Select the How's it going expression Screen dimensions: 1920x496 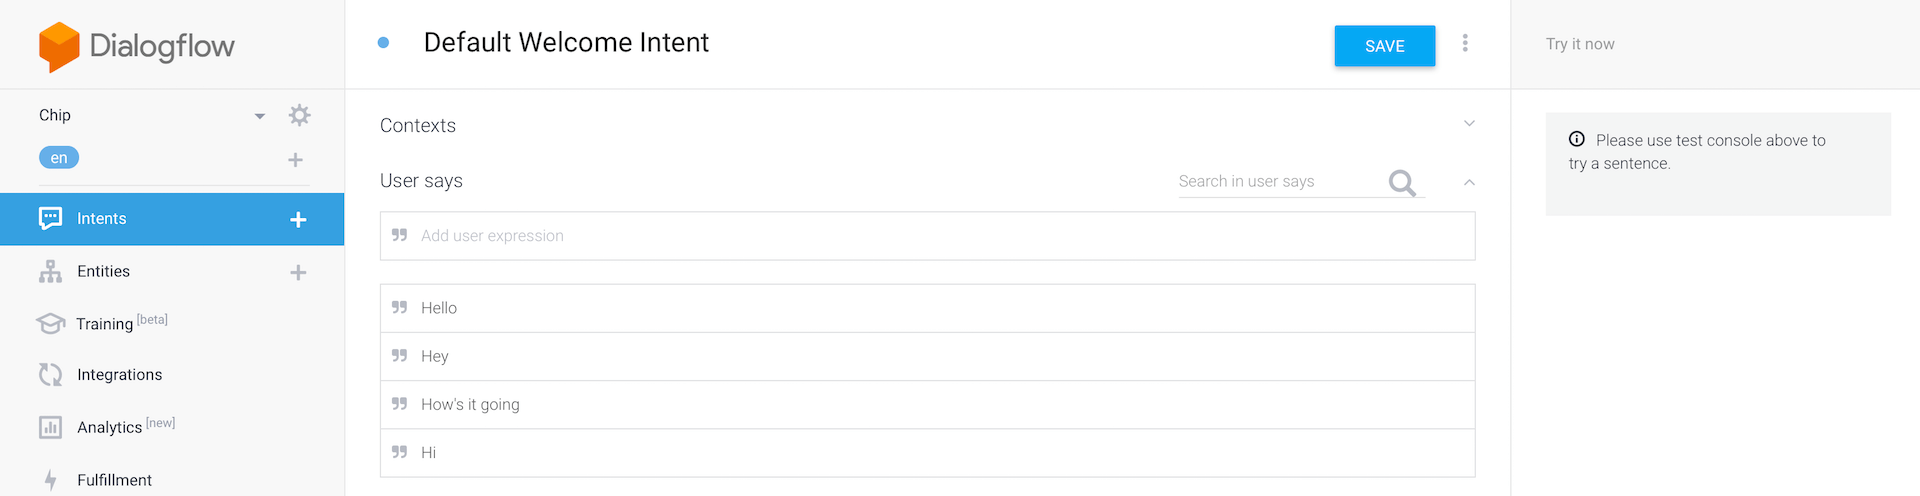[x=470, y=405]
